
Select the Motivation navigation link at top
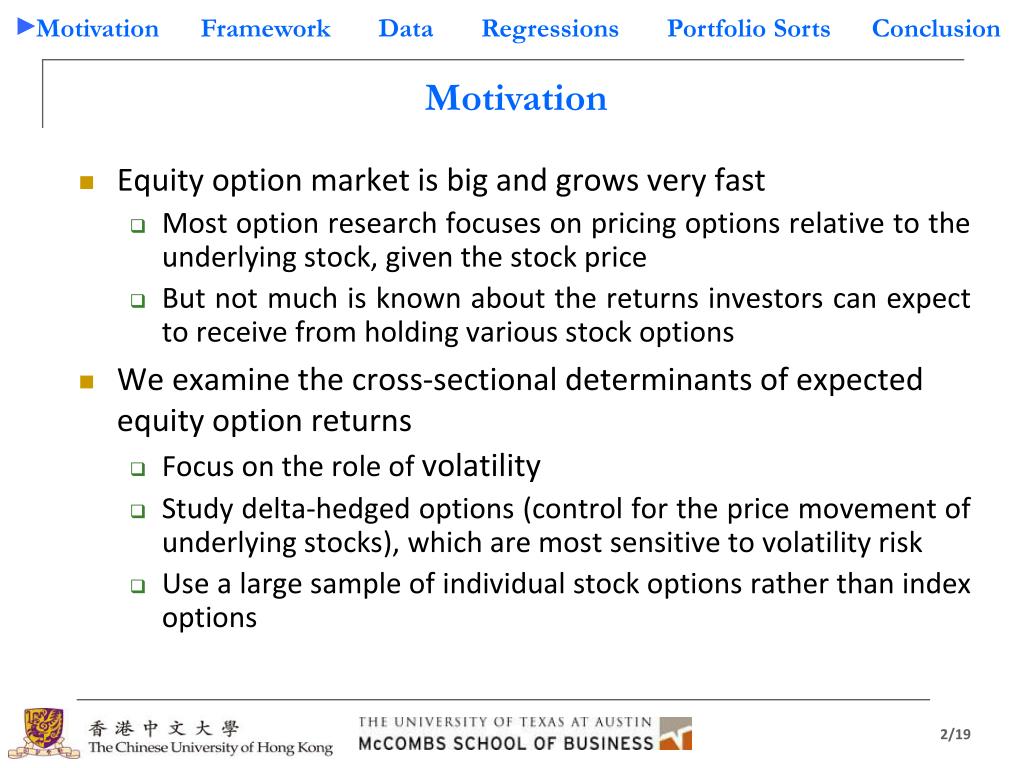pyautogui.click(x=97, y=29)
